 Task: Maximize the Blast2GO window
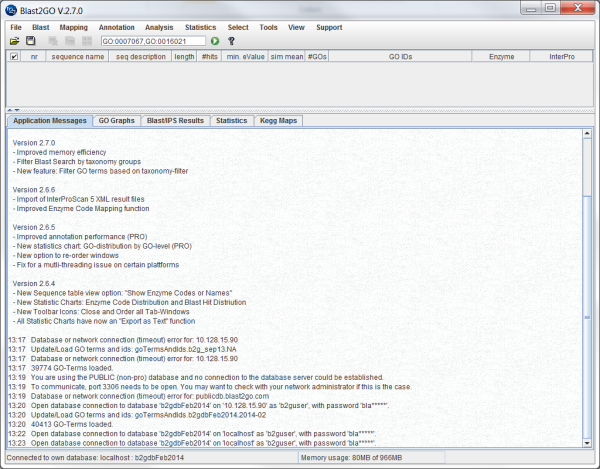click(550, 8)
